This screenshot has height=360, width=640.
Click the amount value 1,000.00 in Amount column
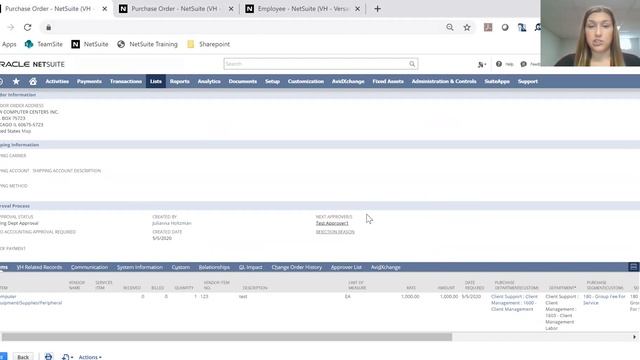pos(449,297)
